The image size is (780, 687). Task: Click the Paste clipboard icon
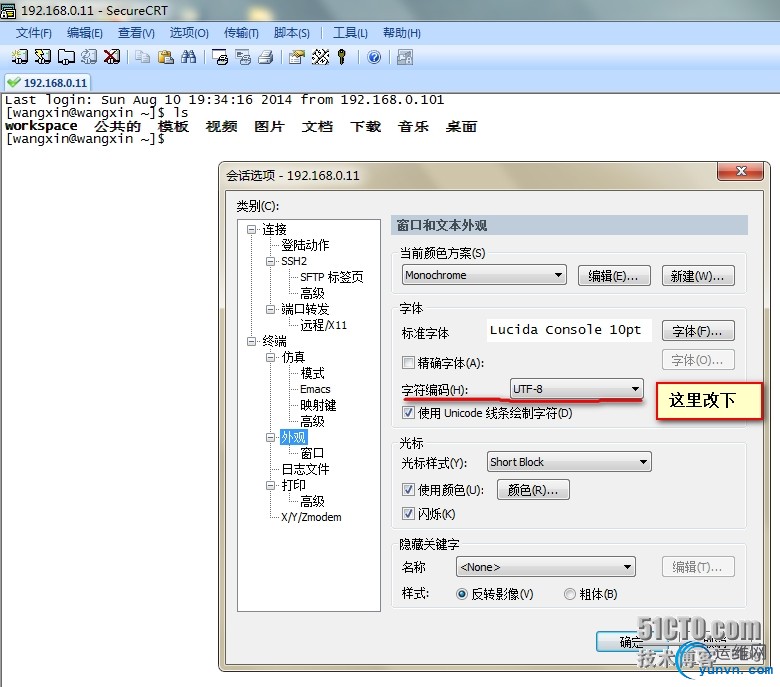pos(165,57)
